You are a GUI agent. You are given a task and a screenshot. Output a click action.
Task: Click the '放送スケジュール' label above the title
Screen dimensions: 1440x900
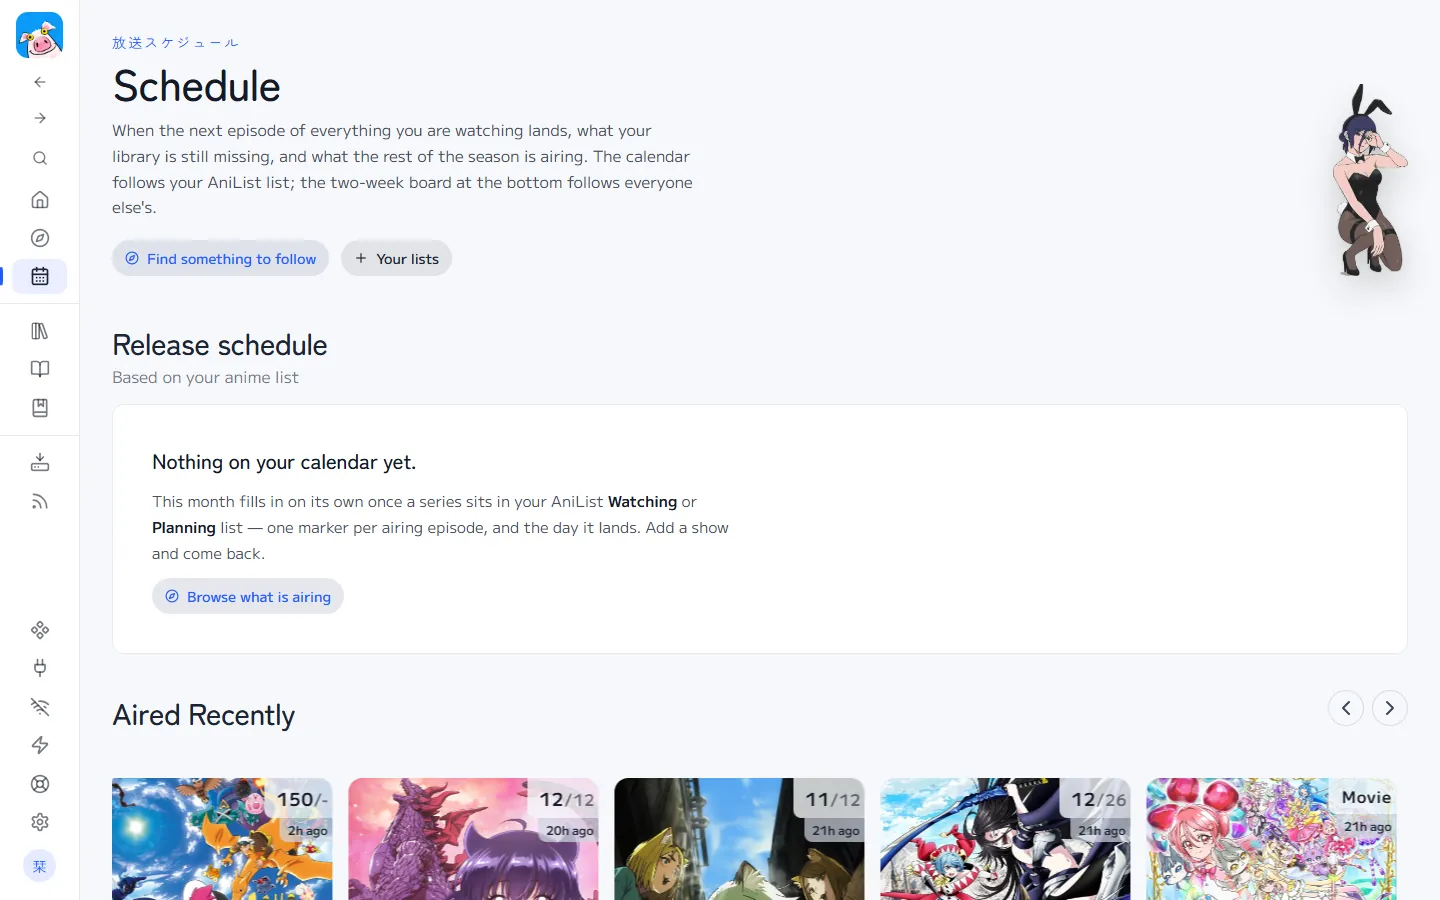(x=175, y=43)
